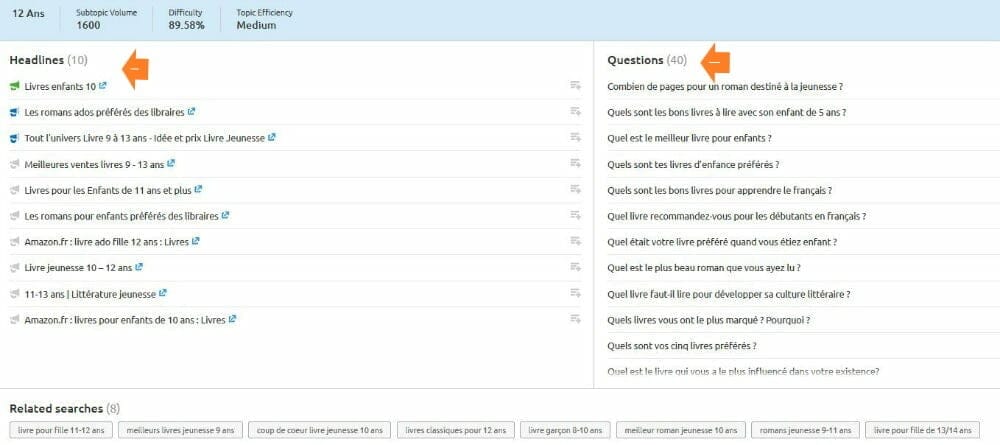Click add-to-list icon for "Les romans ados" row

click(575, 112)
